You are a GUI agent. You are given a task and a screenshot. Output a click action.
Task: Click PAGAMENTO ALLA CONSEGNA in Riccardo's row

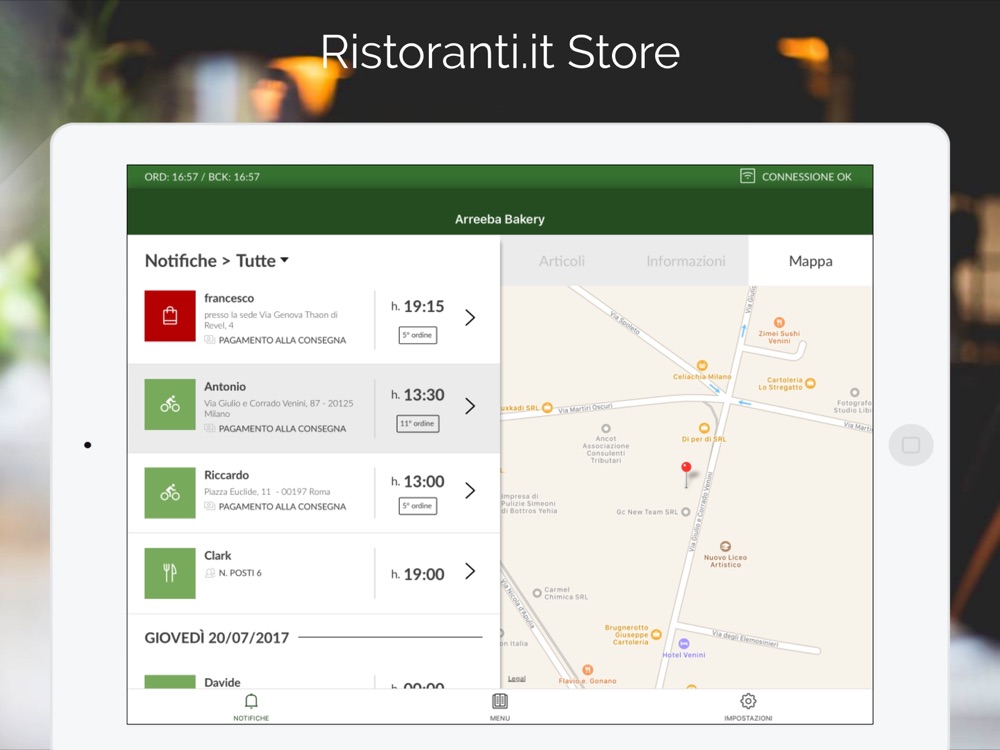click(283, 506)
